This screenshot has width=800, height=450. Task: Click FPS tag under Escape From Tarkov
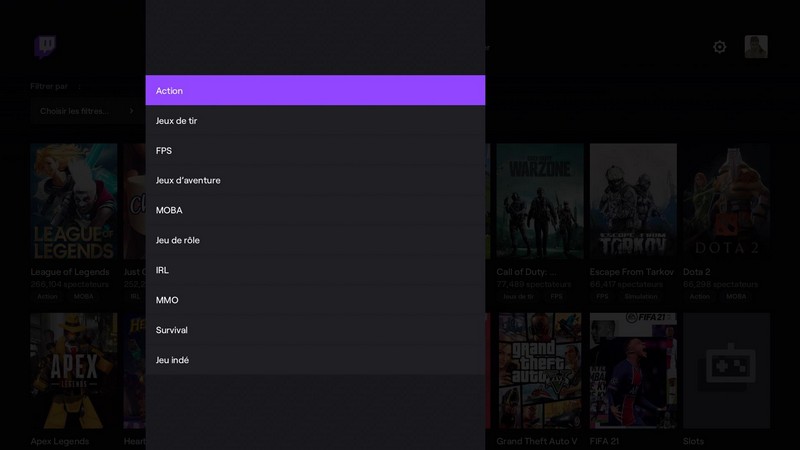coord(602,296)
